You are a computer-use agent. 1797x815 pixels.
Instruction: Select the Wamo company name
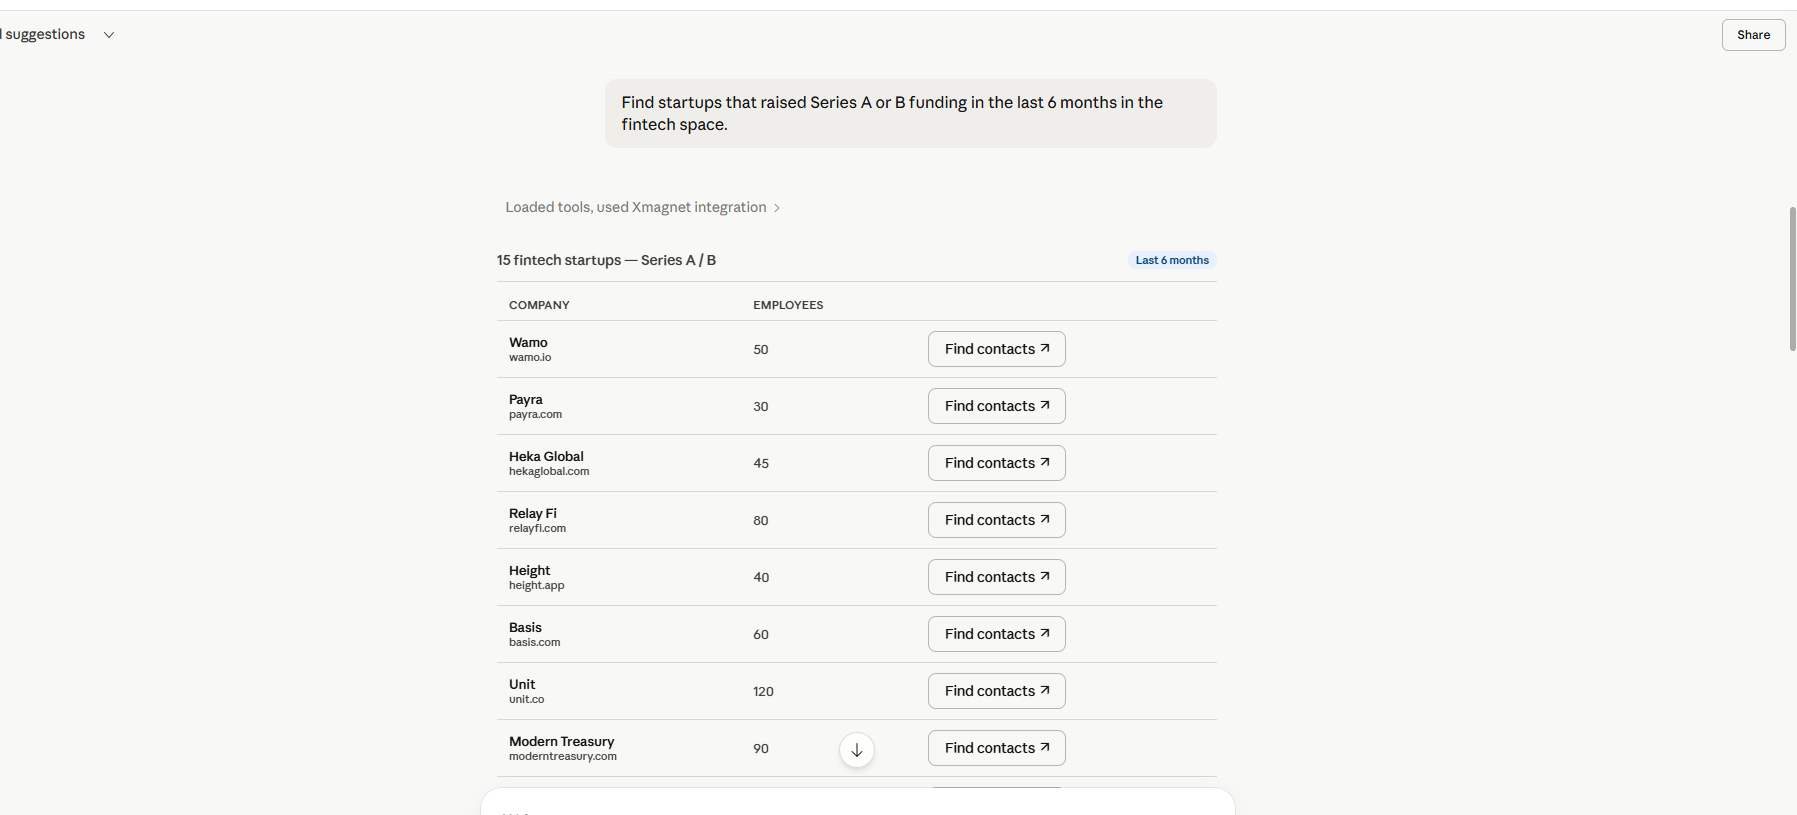(x=528, y=342)
